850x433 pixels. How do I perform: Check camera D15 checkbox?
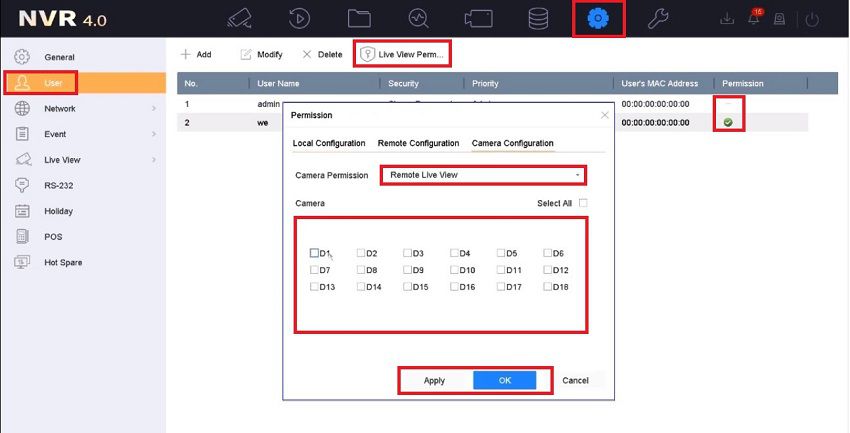pyautogui.click(x=408, y=287)
